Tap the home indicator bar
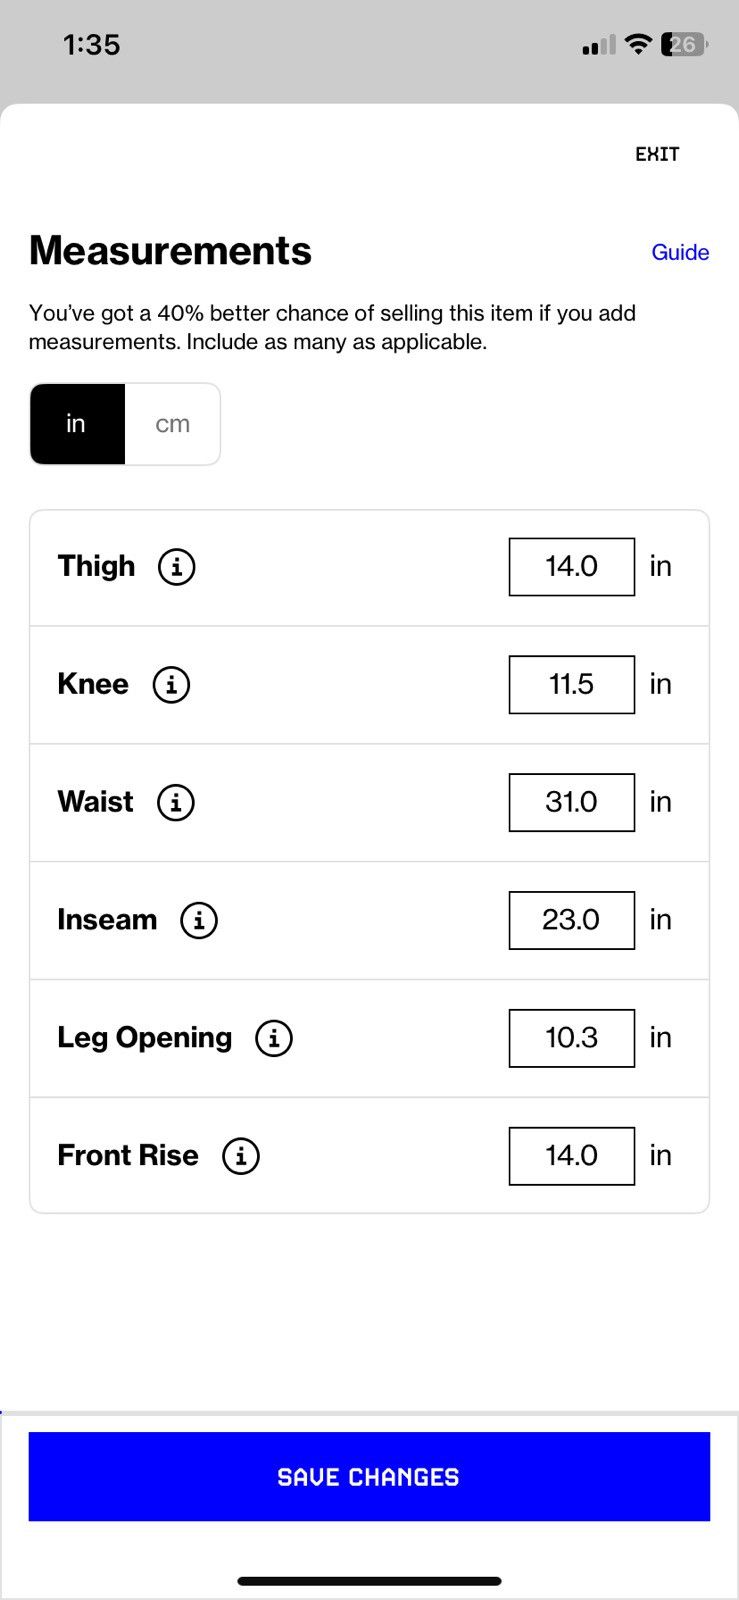This screenshot has height=1600, width=739. click(369, 1581)
